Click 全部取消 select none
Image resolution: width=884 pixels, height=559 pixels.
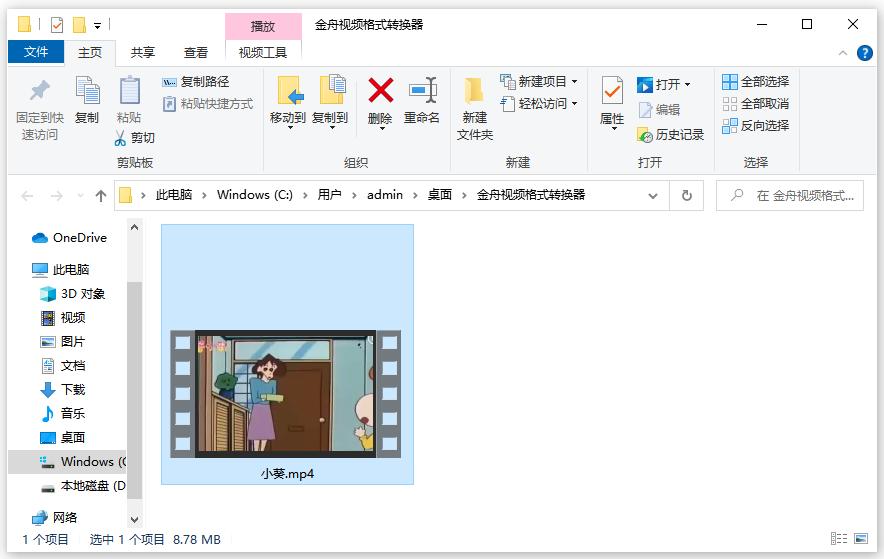pos(755,104)
